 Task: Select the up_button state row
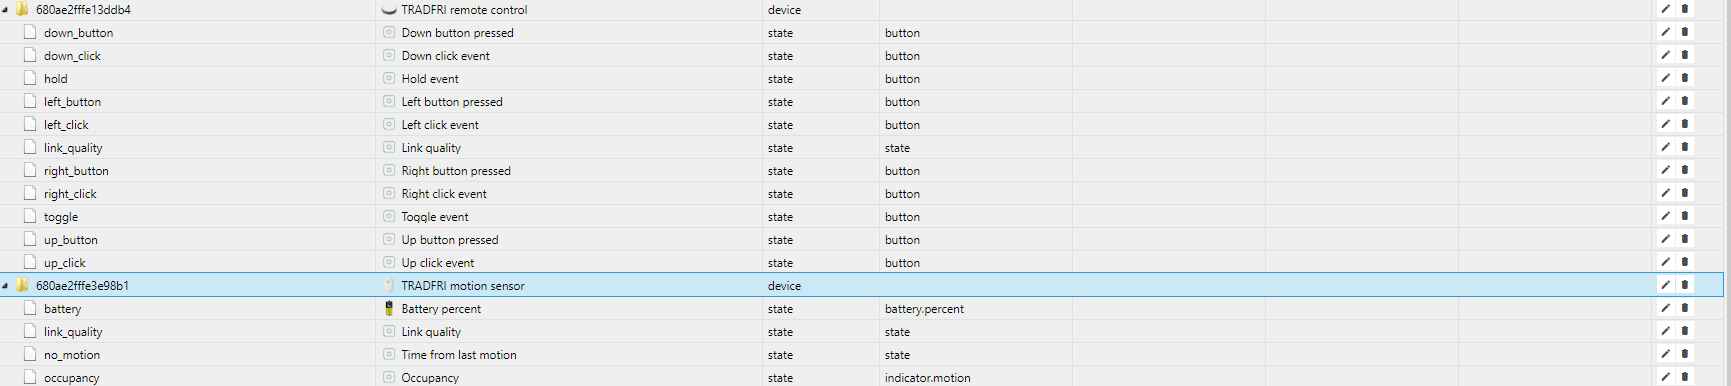tap(860, 240)
